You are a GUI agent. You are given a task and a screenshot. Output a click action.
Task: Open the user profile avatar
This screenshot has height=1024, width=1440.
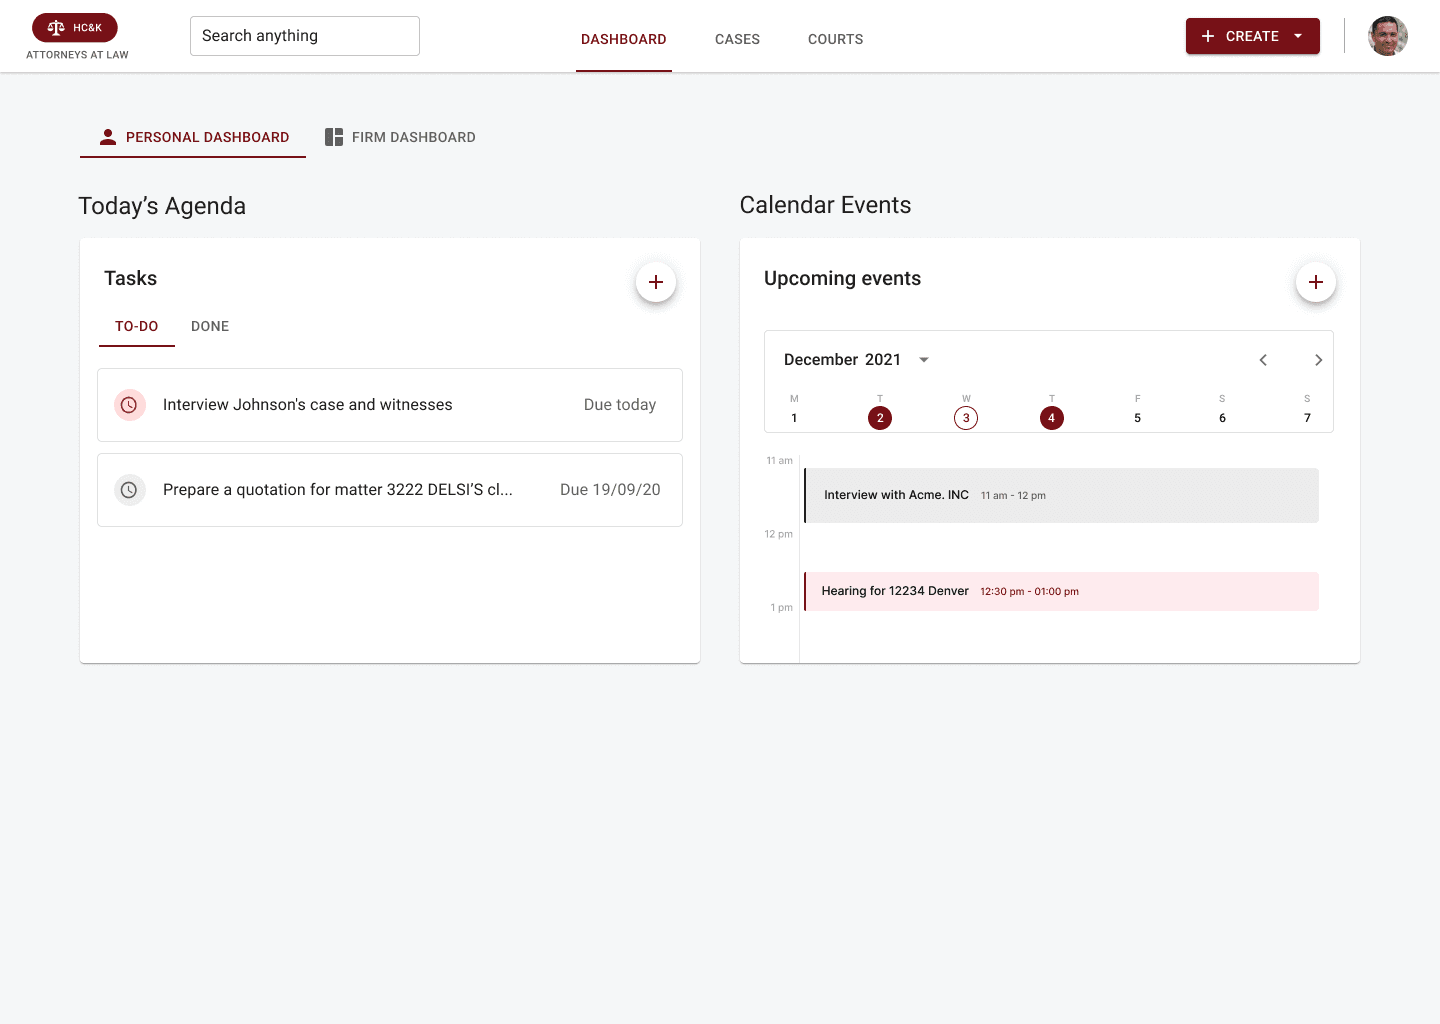pyautogui.click(x=1387, y=36)
